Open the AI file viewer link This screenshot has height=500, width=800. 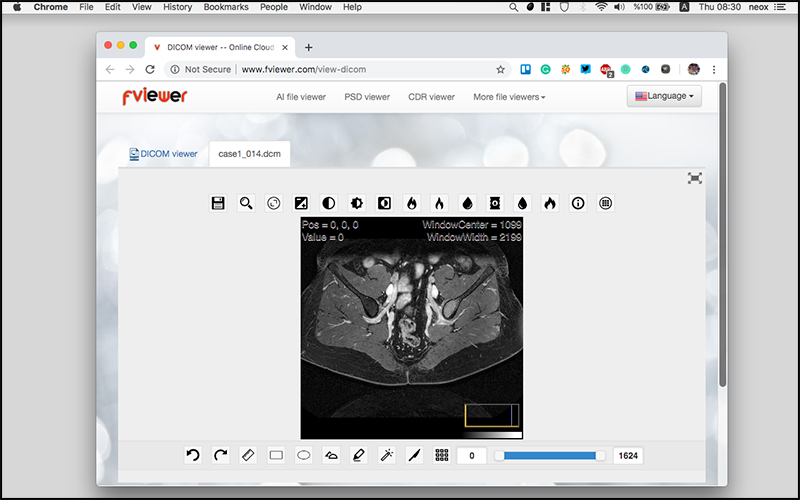click(301, 97)
